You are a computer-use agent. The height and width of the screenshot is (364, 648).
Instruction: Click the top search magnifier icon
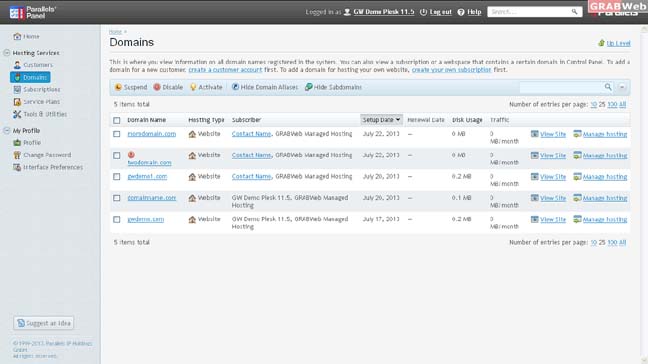(574, 12)
